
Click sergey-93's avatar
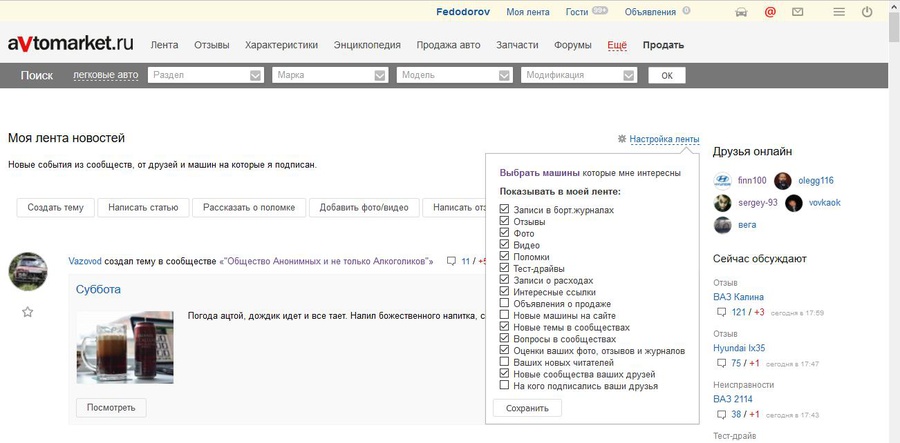tap(723, 203)
